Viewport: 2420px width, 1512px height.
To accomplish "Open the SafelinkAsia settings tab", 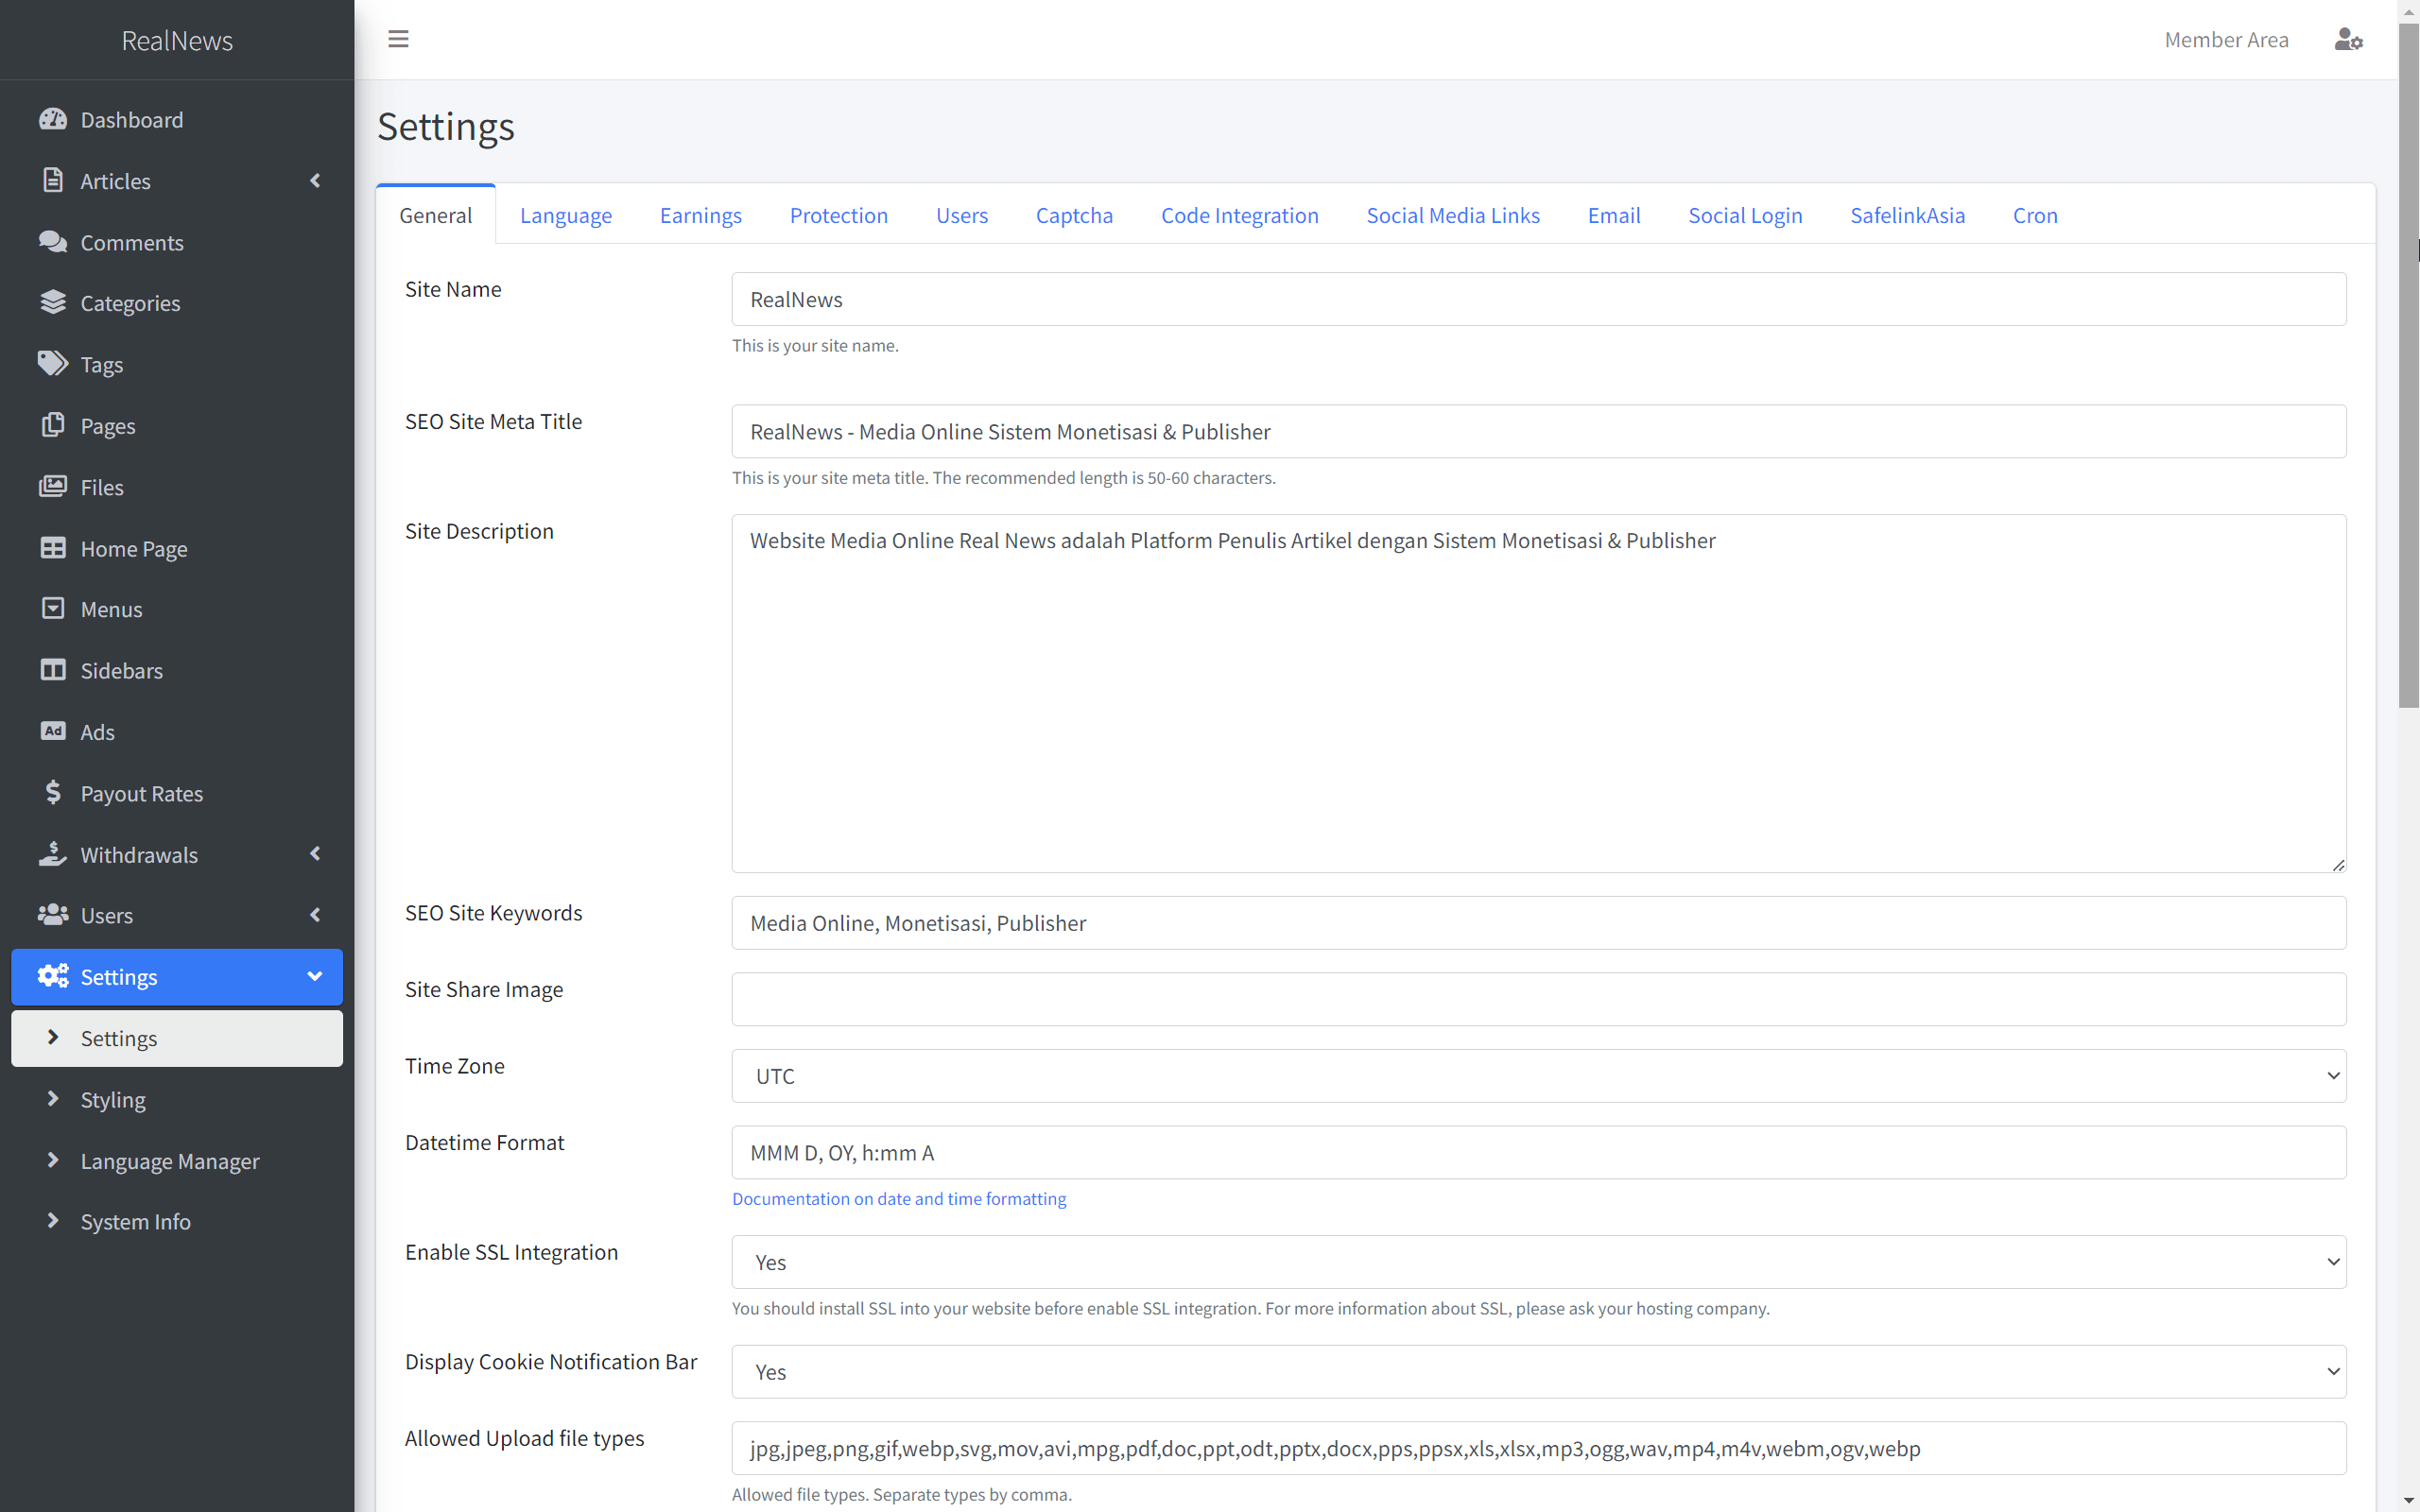I will tap(1906, 215).
